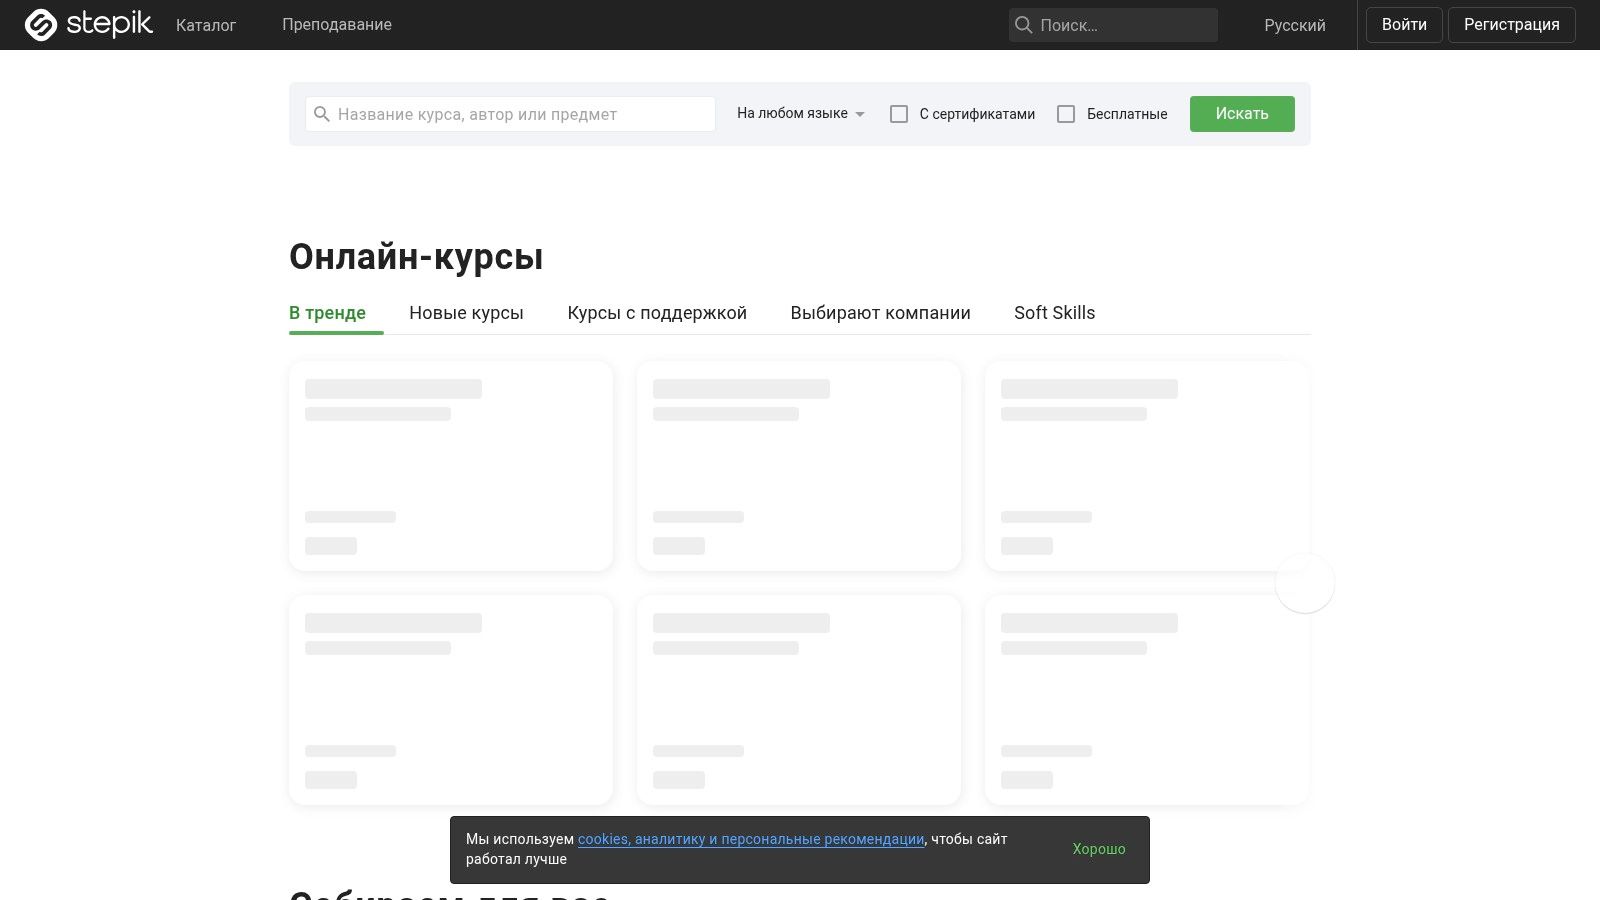The image size is (1600, 900).
Task: Select the "Курсы с поддержкой" tab
Action: coord(657,313)
